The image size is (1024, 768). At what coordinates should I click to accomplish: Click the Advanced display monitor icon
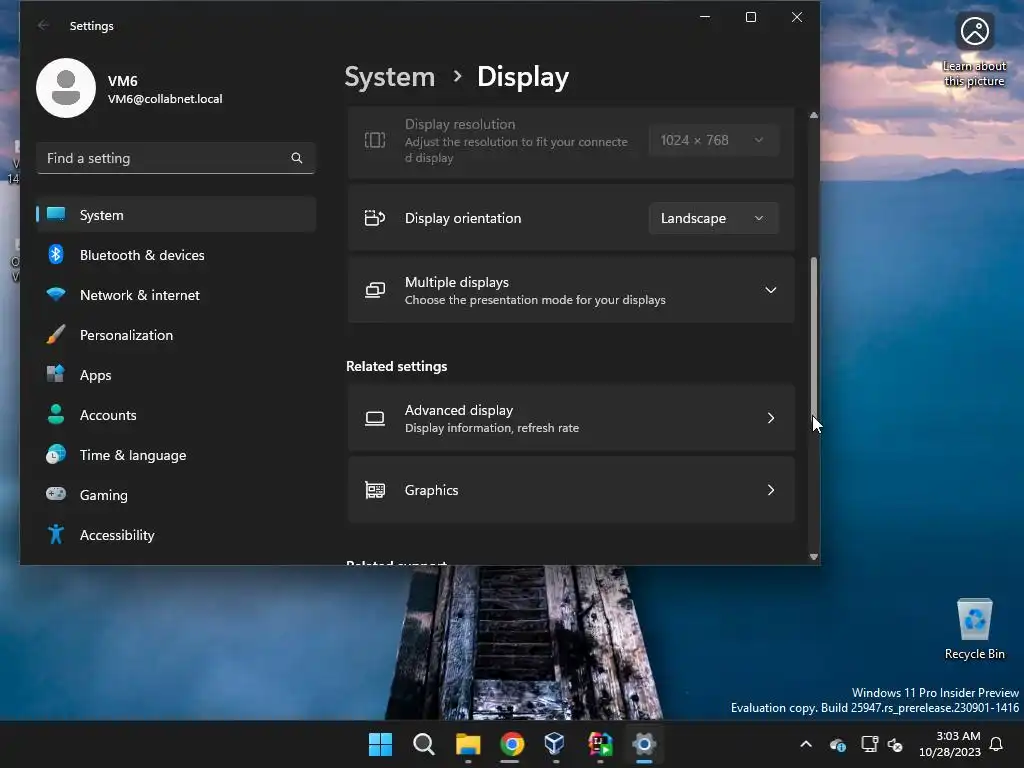[x=375, y=418]
